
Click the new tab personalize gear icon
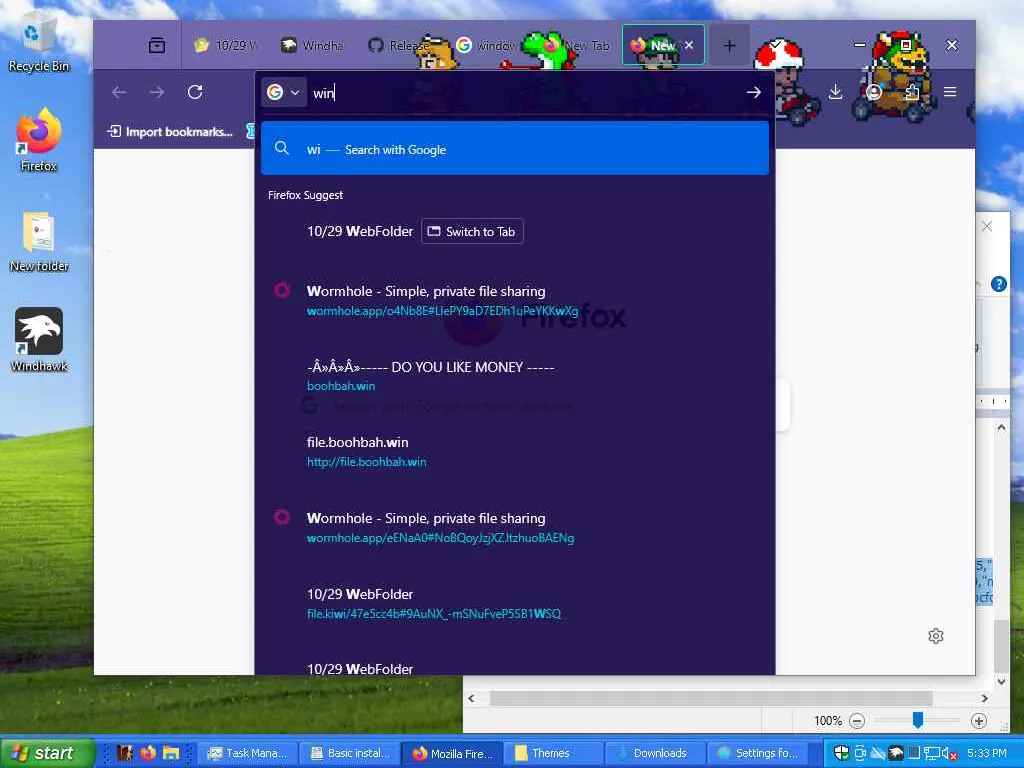coord(936,636)
